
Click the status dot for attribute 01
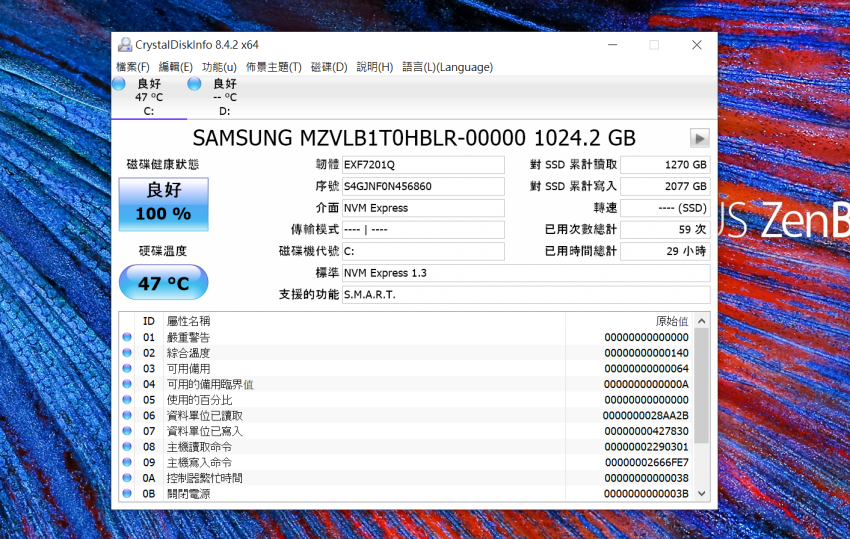click(x=127, y=337)
